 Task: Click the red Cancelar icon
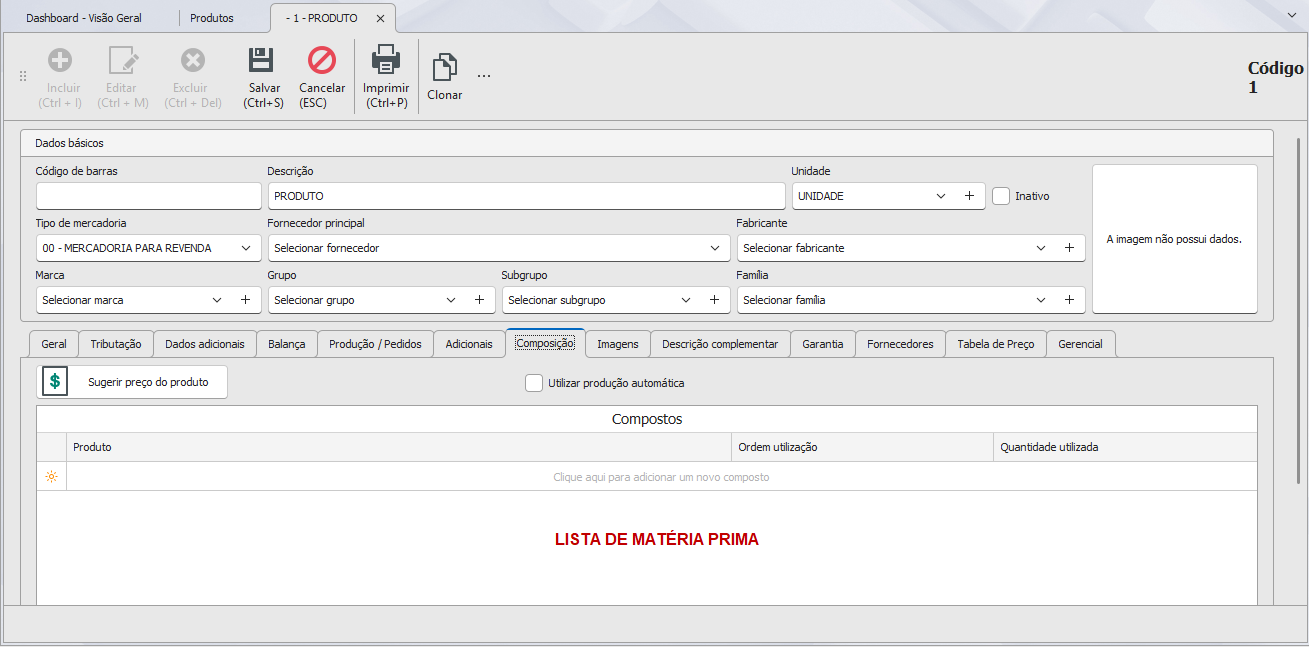click(322, 60)
